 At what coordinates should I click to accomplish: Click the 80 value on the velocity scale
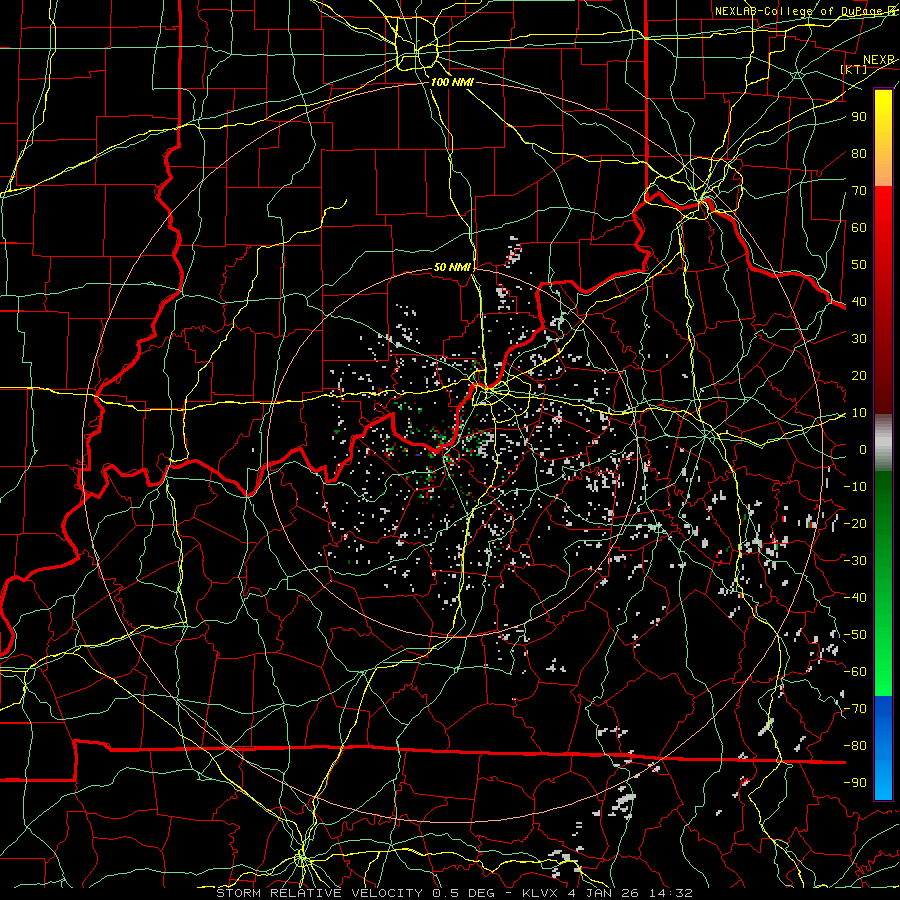click(x=859, y=154)
